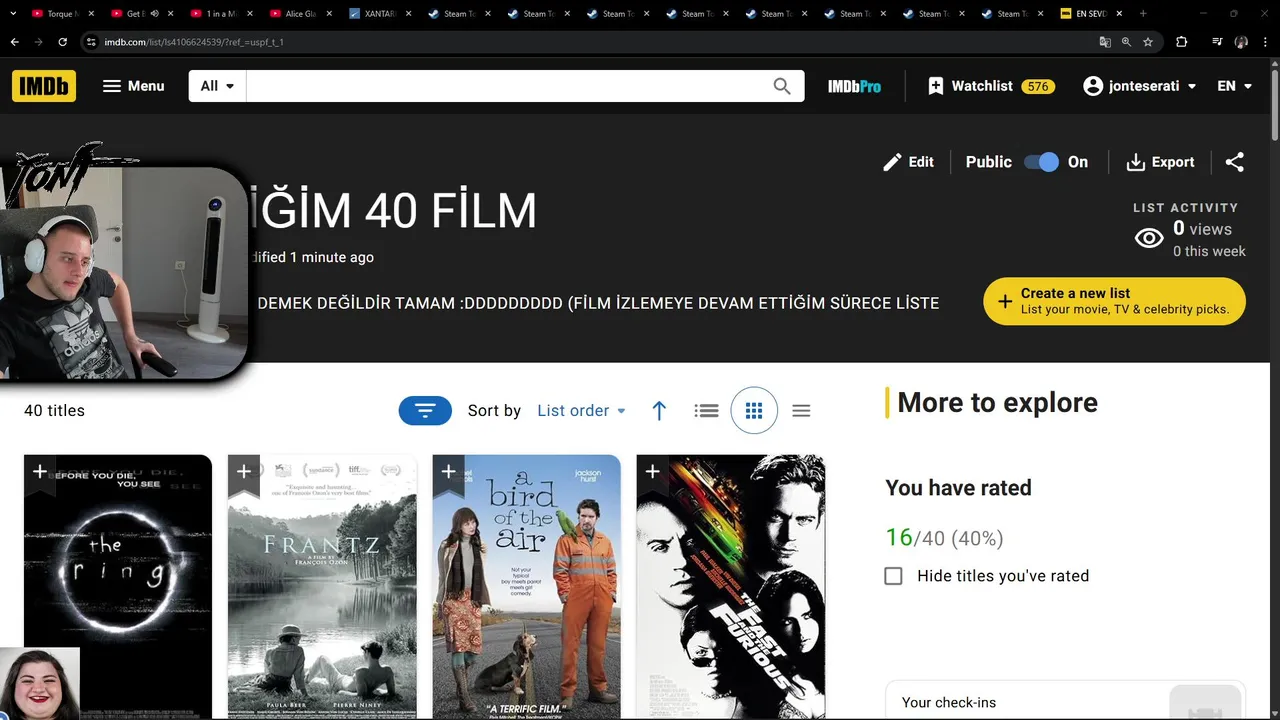This screenshot has width=1280, height=720.
Task: Click the IMDb home logo
Action: (x=44, y=86)
